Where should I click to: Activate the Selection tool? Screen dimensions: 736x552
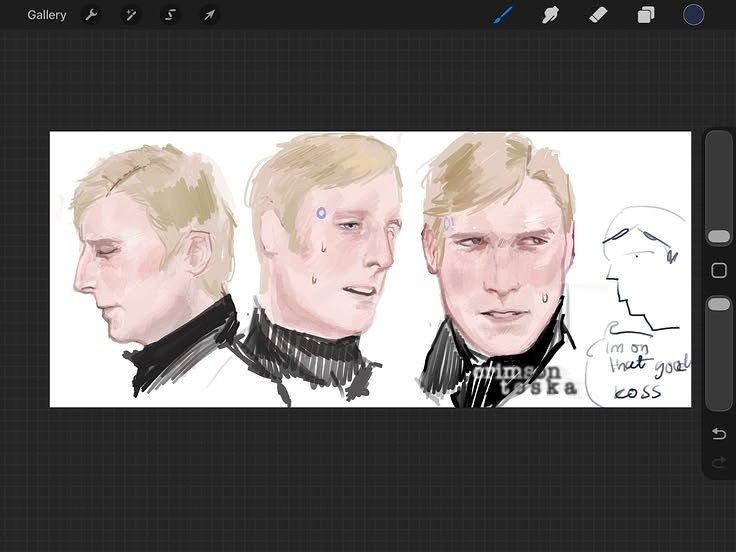(170, 15)
